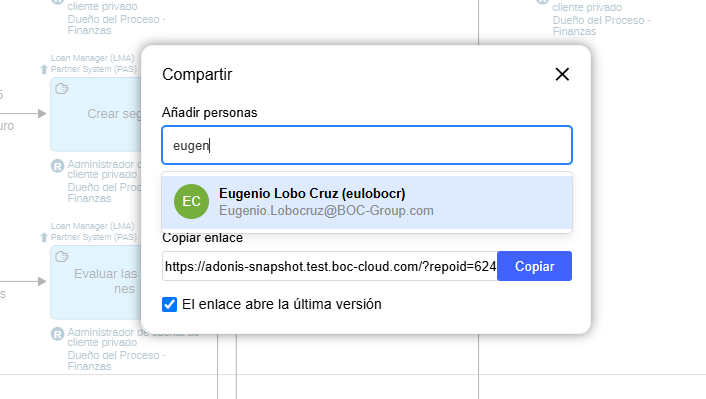Click the green EC avatar icon
This screenshot has width=706, height=399.
point(191,201)
